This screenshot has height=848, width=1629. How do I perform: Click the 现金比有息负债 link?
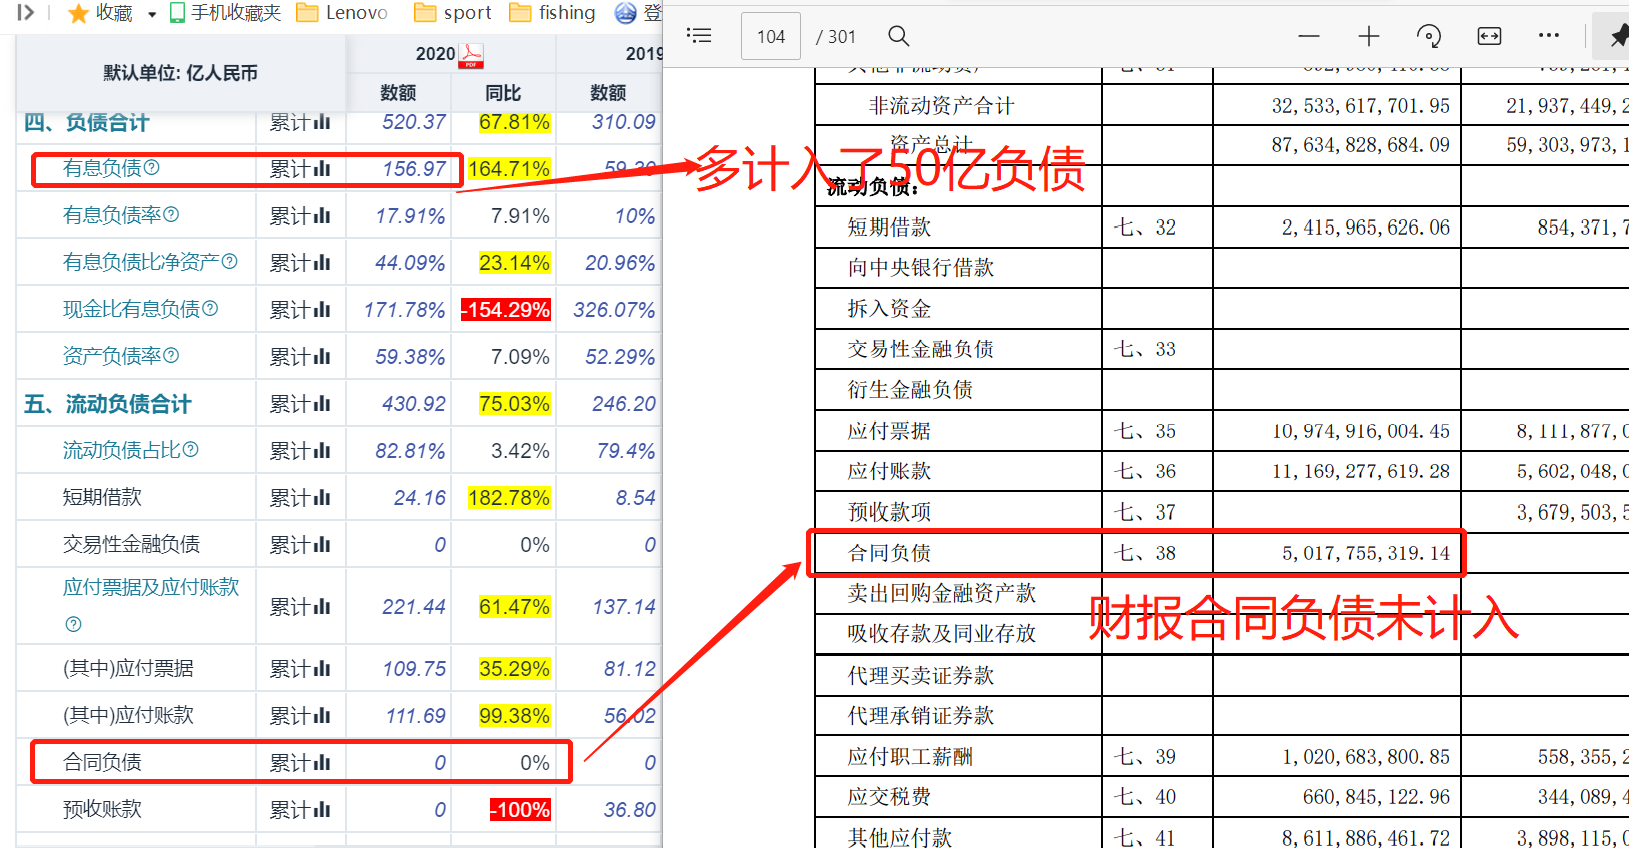[131, 309]
